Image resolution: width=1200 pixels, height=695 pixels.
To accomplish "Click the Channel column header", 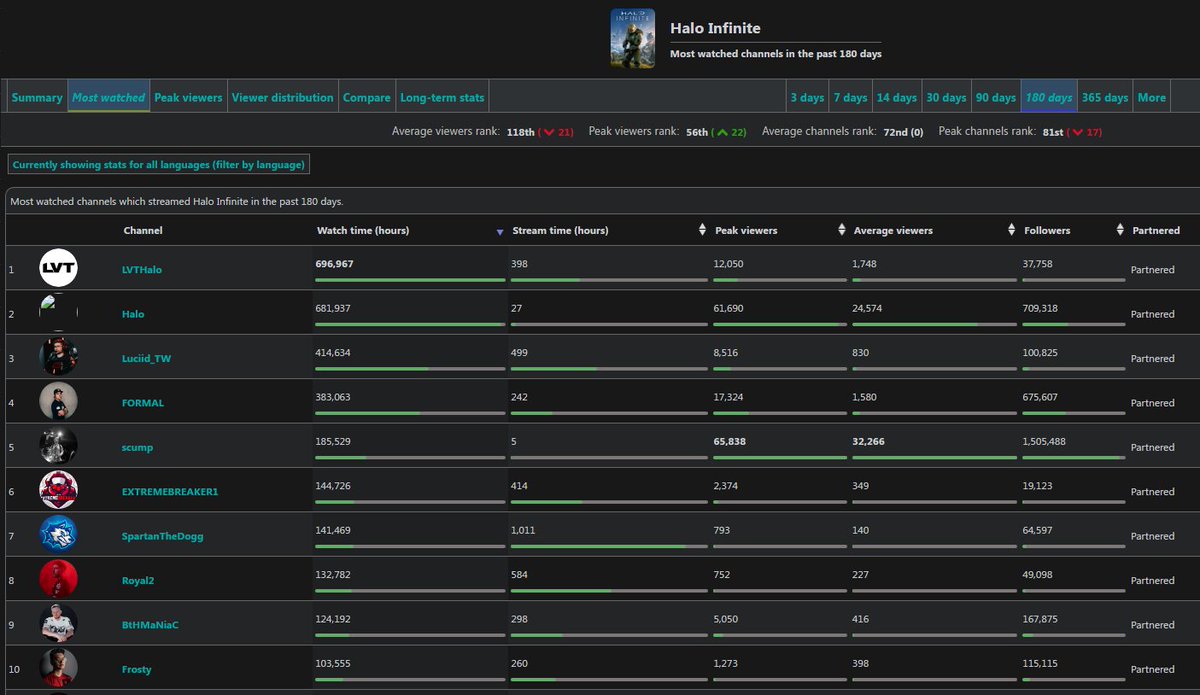I will 143,230.
